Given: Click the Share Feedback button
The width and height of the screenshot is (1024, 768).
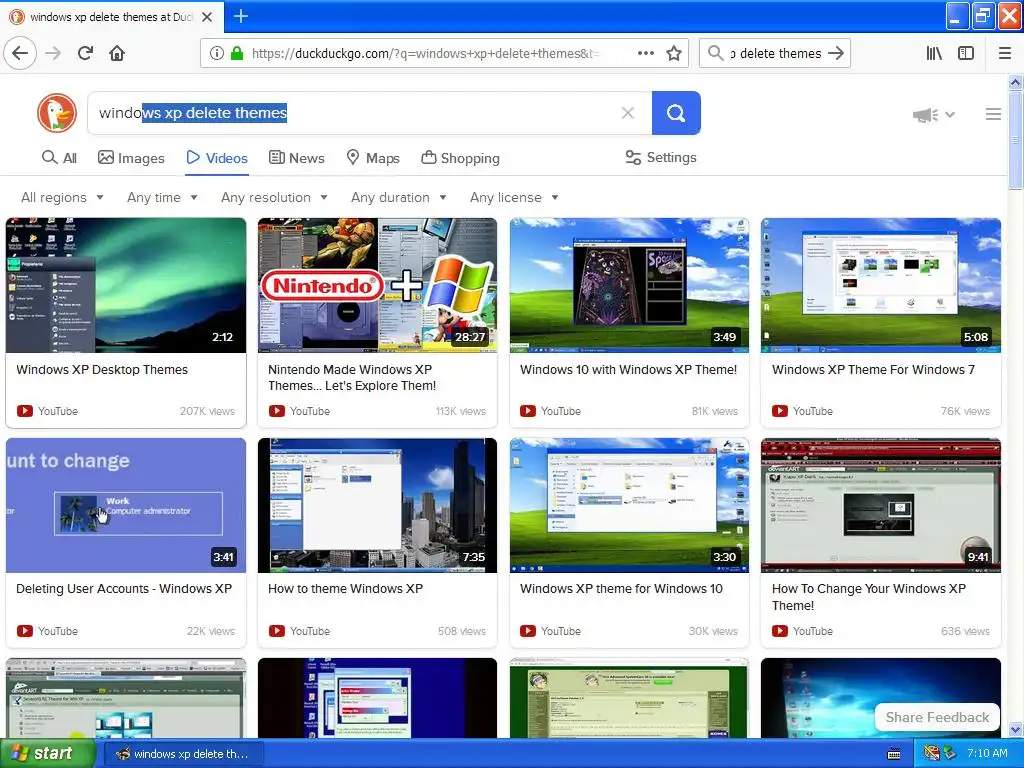Looking at the screenshot, I should 937,717.
